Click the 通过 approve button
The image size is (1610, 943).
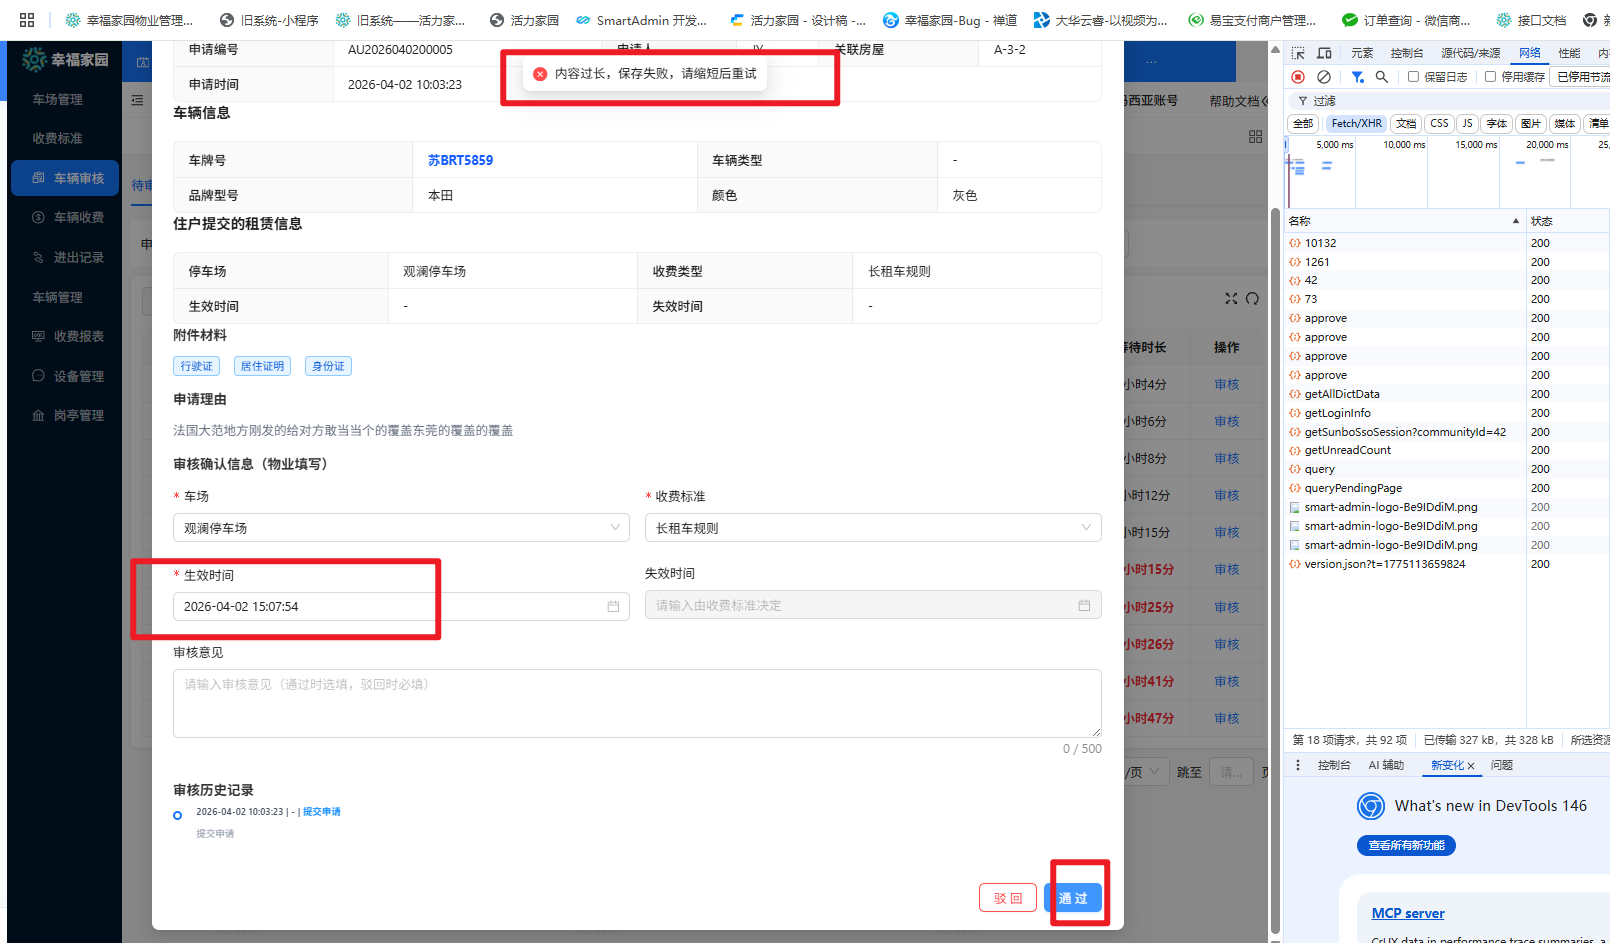[1073, 898]
